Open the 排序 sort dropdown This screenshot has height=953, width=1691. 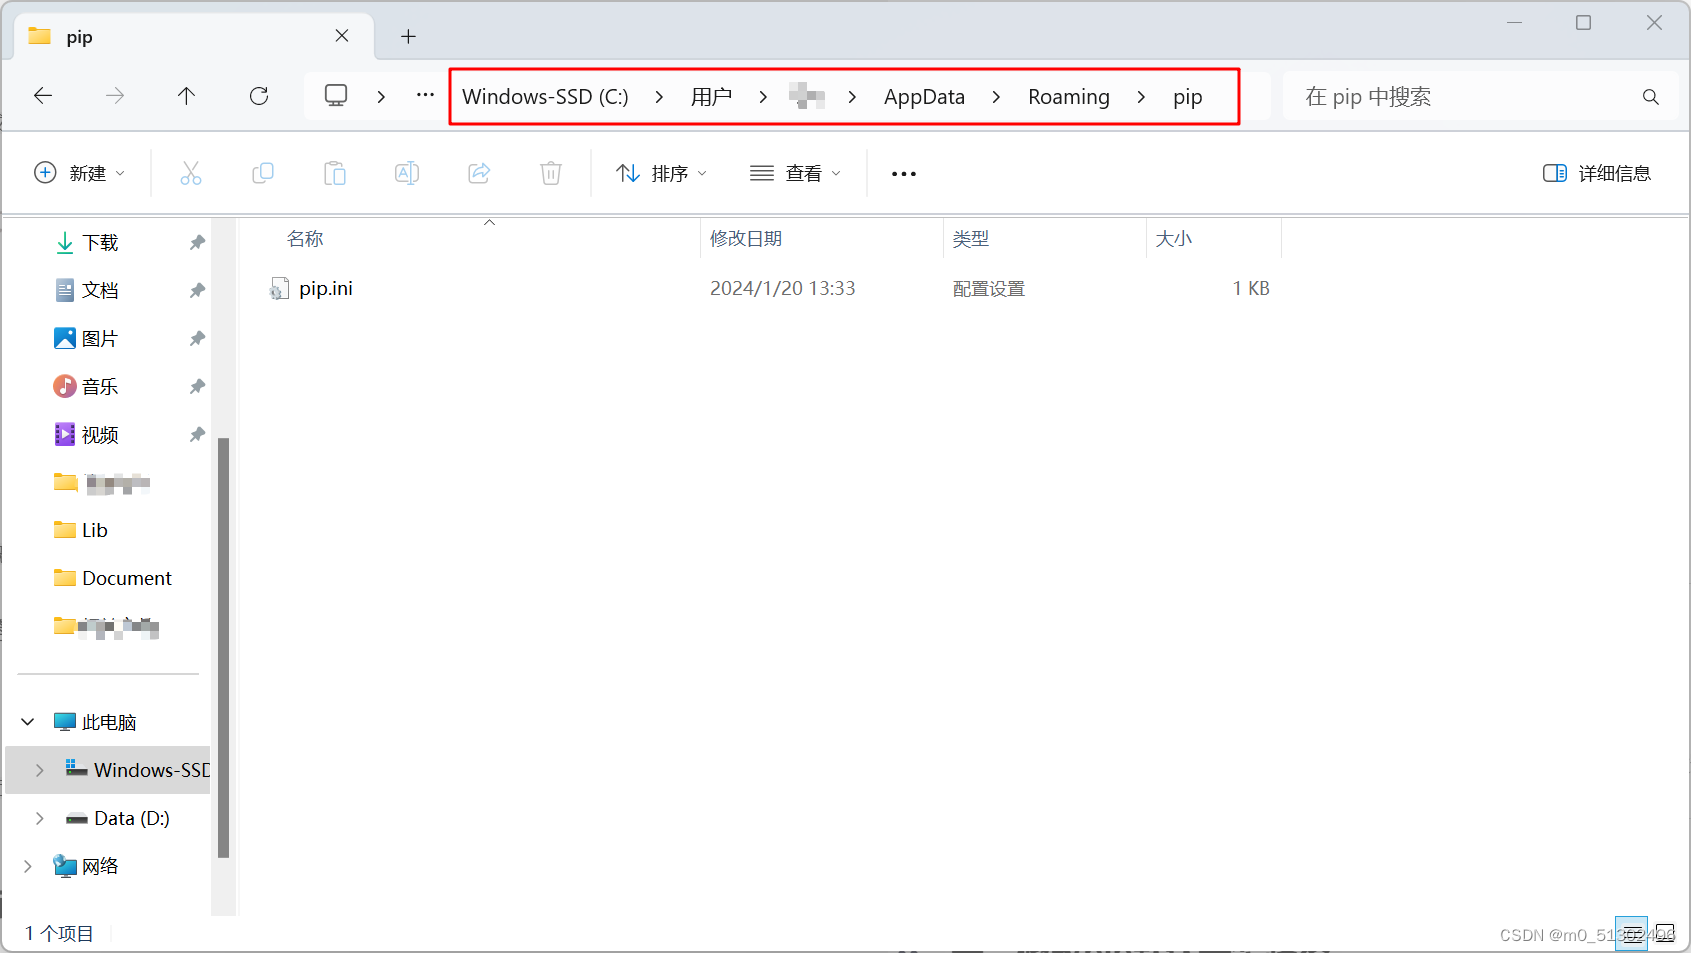(661, 172)
